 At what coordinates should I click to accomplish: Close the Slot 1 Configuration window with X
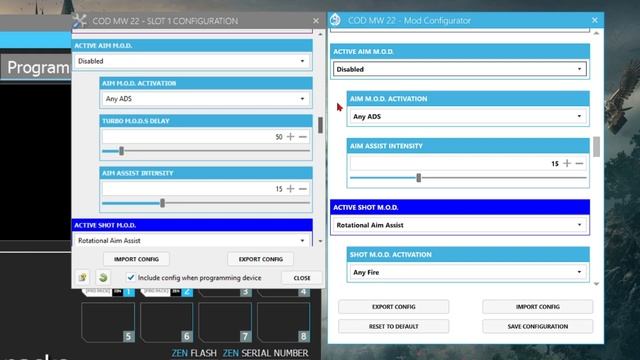tap(316, 20)
